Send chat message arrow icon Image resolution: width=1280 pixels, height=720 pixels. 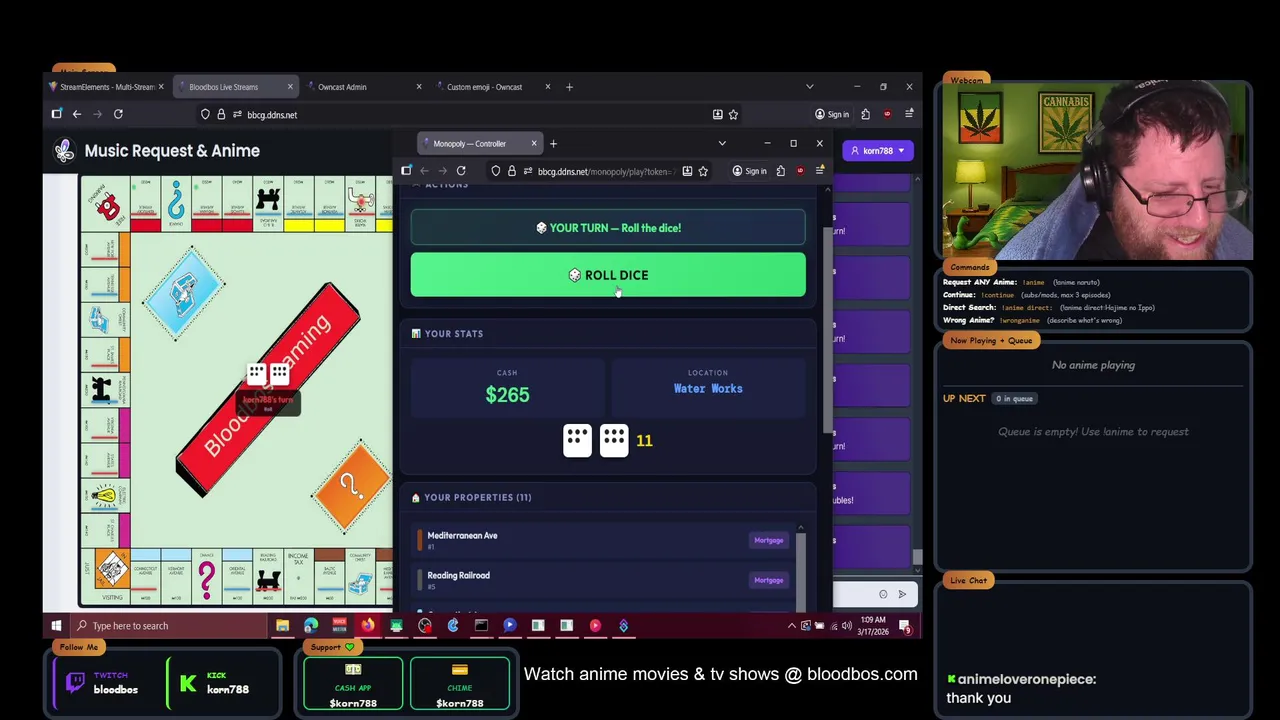[902, 594]
